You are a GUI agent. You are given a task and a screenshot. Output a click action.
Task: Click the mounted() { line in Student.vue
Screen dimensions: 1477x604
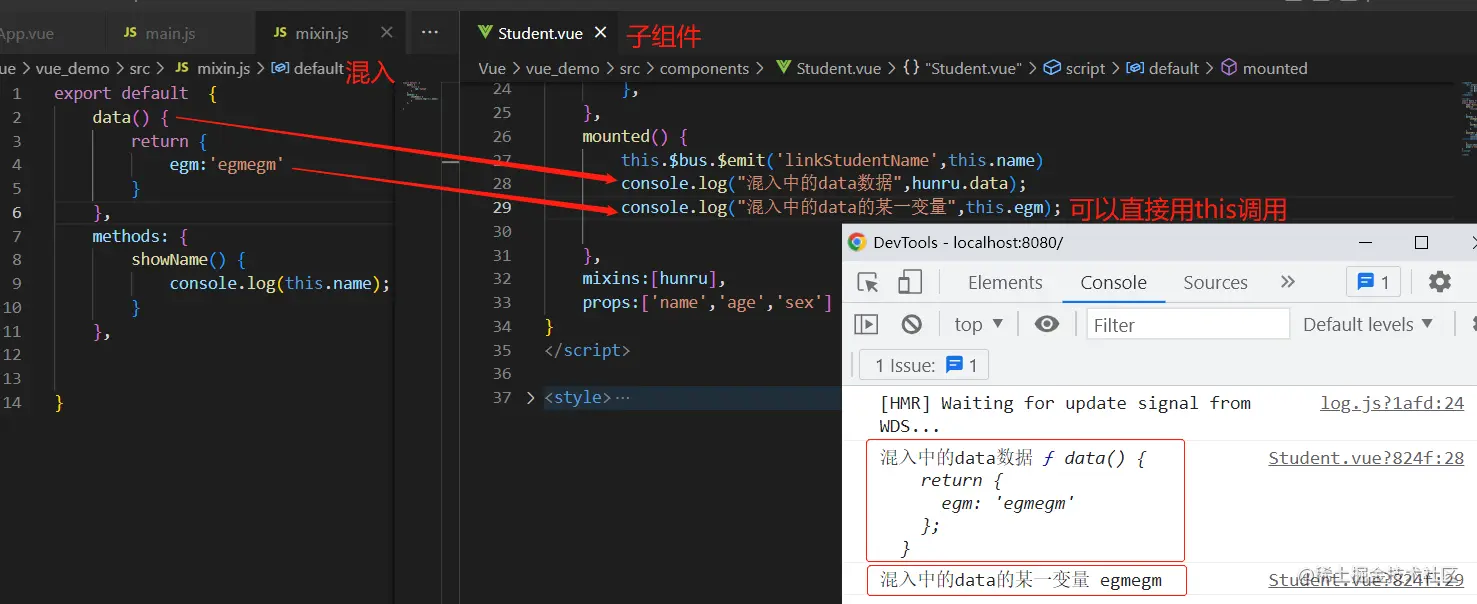[x=635, y=136]
